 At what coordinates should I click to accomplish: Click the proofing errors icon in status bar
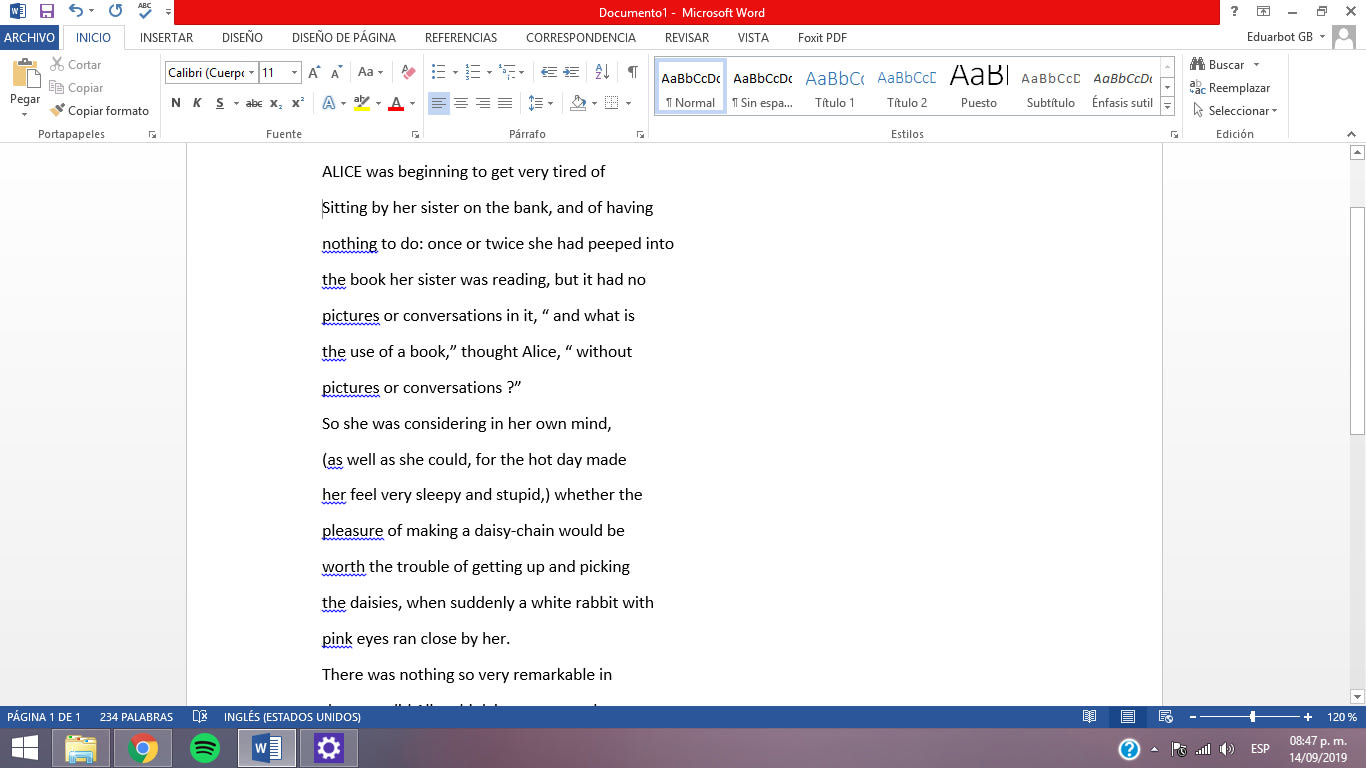(x=200, y=717)
